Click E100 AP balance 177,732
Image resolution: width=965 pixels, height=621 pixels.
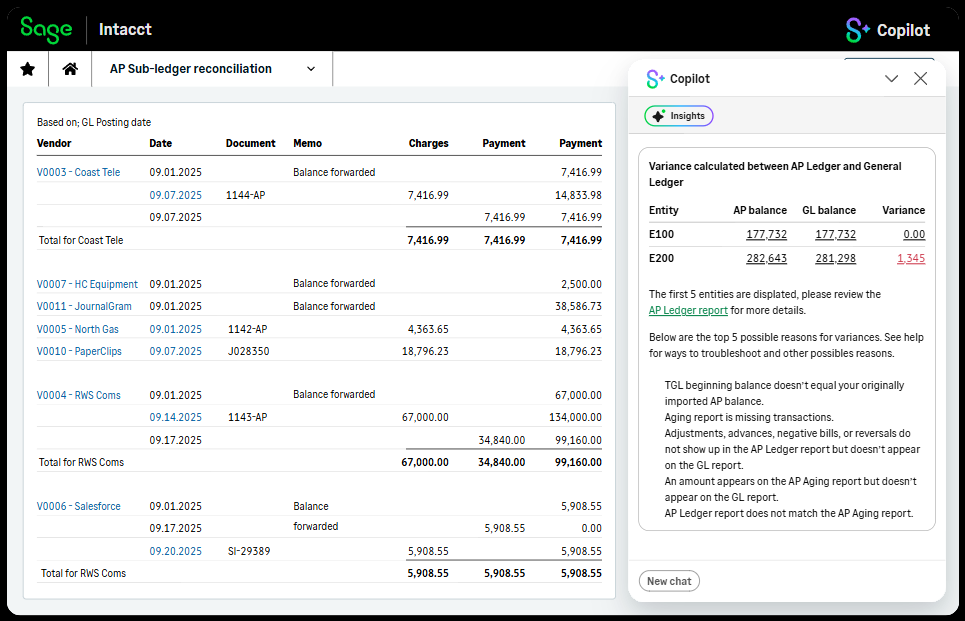[x=766, y=234]
